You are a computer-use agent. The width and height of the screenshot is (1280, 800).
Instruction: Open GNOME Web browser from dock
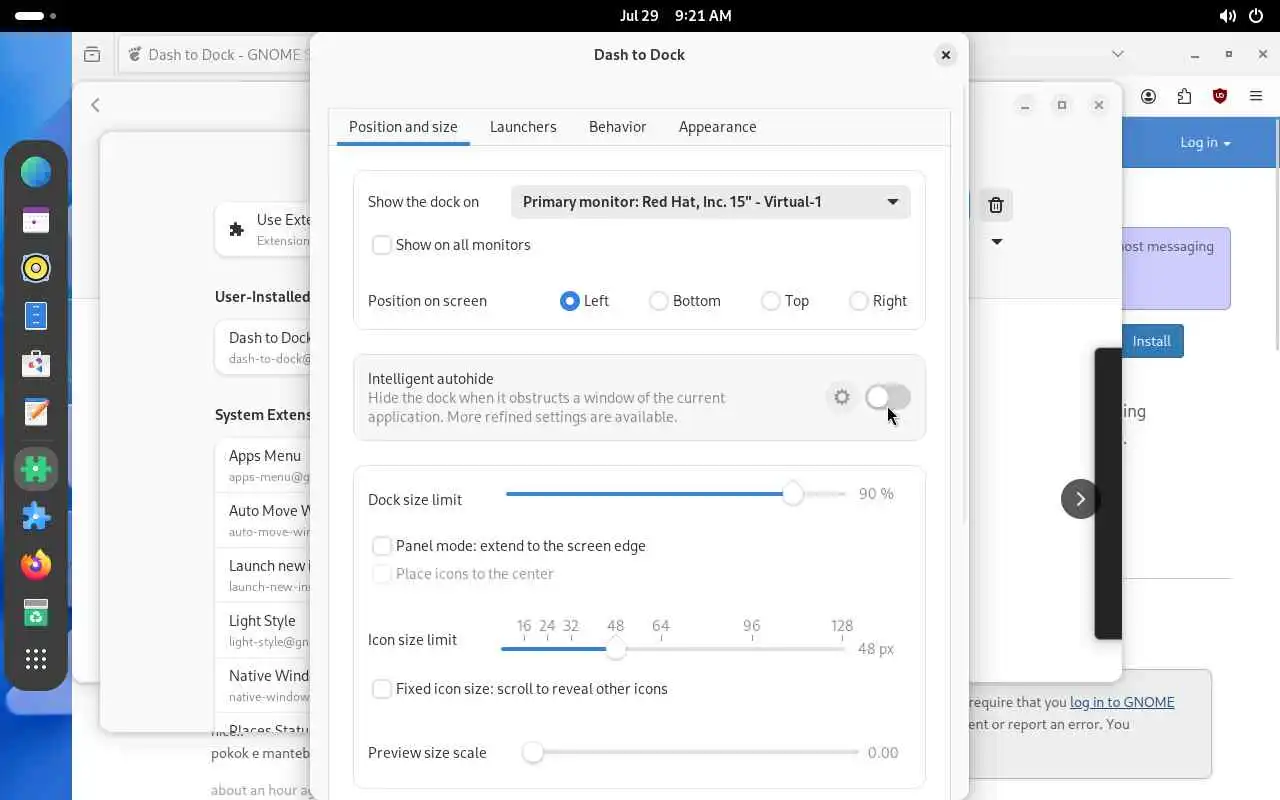tap(36, 172)
